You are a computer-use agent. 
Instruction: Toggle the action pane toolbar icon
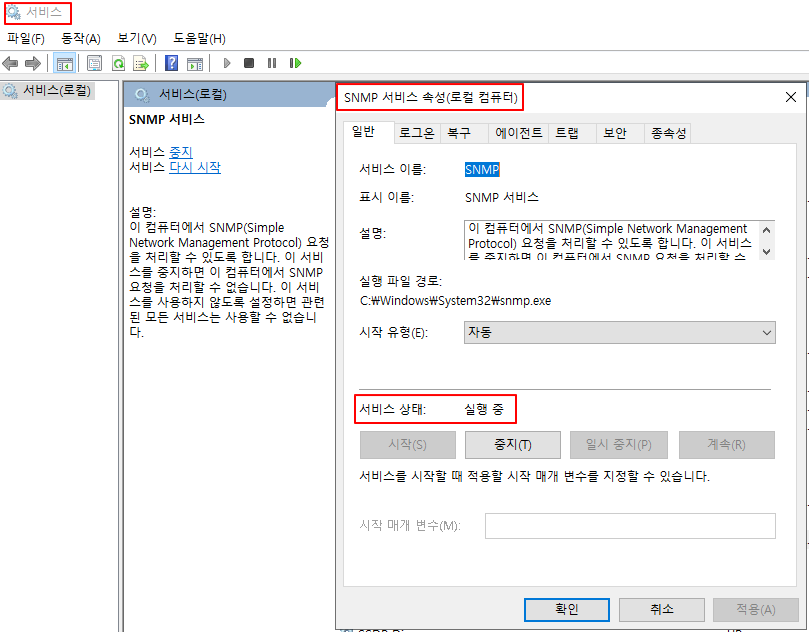click(195, 63)
